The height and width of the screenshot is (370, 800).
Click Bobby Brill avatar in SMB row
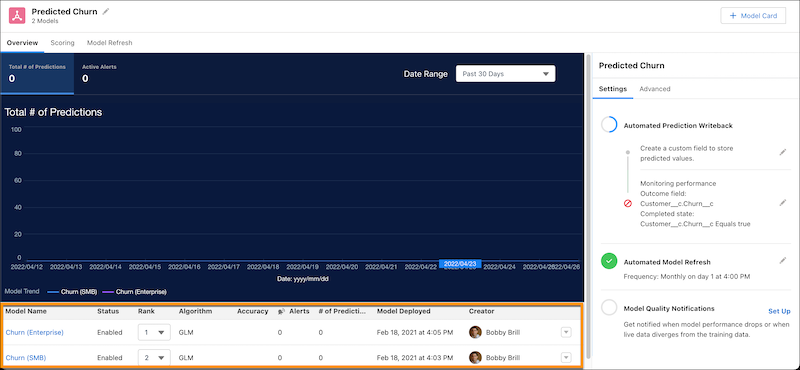coord(476,357)
